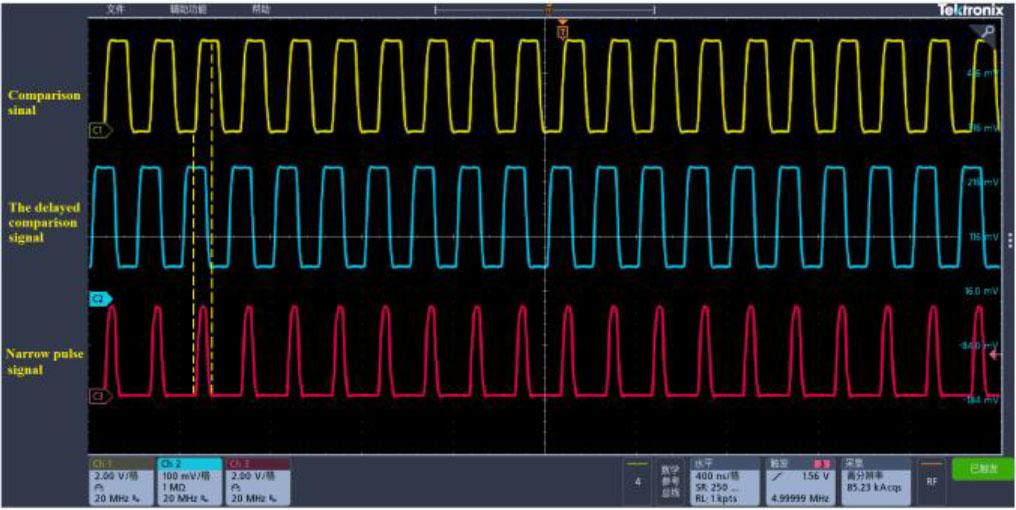Open the Ch 3 settings badge

click(x=257, y=481)
